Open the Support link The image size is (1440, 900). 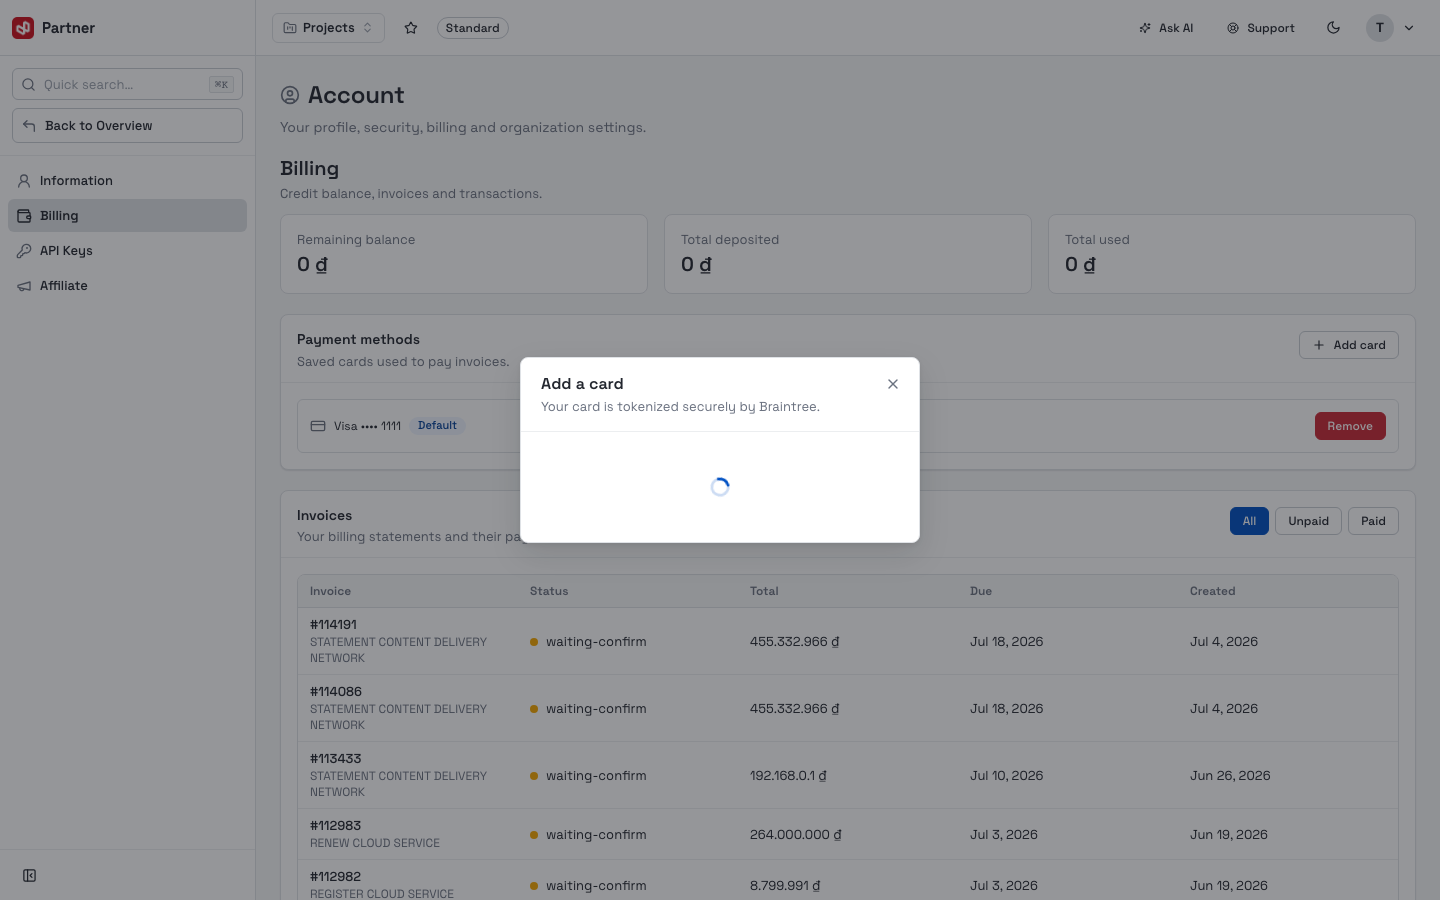(1261, 28)
